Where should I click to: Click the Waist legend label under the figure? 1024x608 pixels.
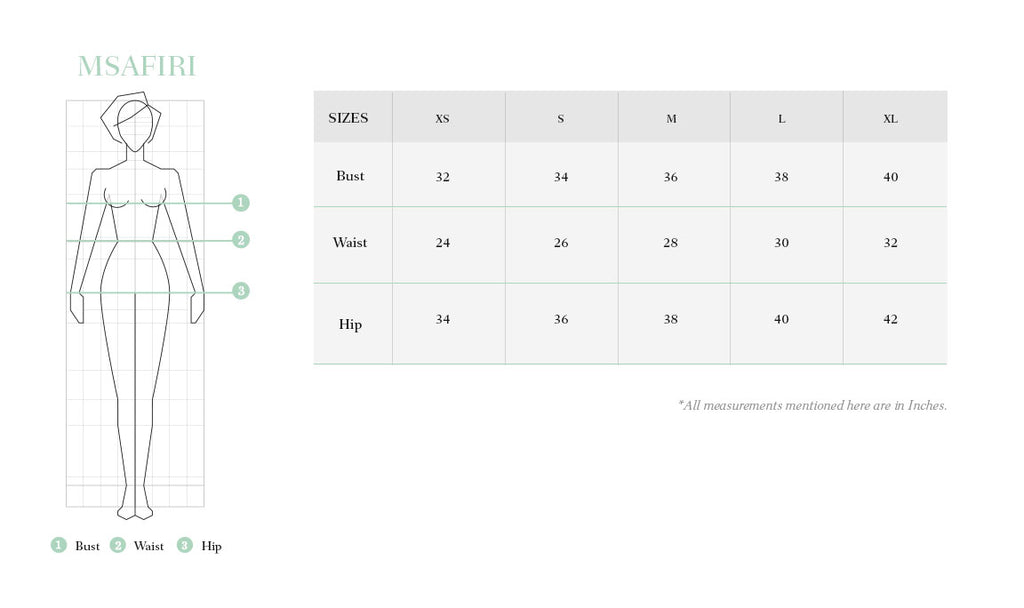[x=149, y=546]
